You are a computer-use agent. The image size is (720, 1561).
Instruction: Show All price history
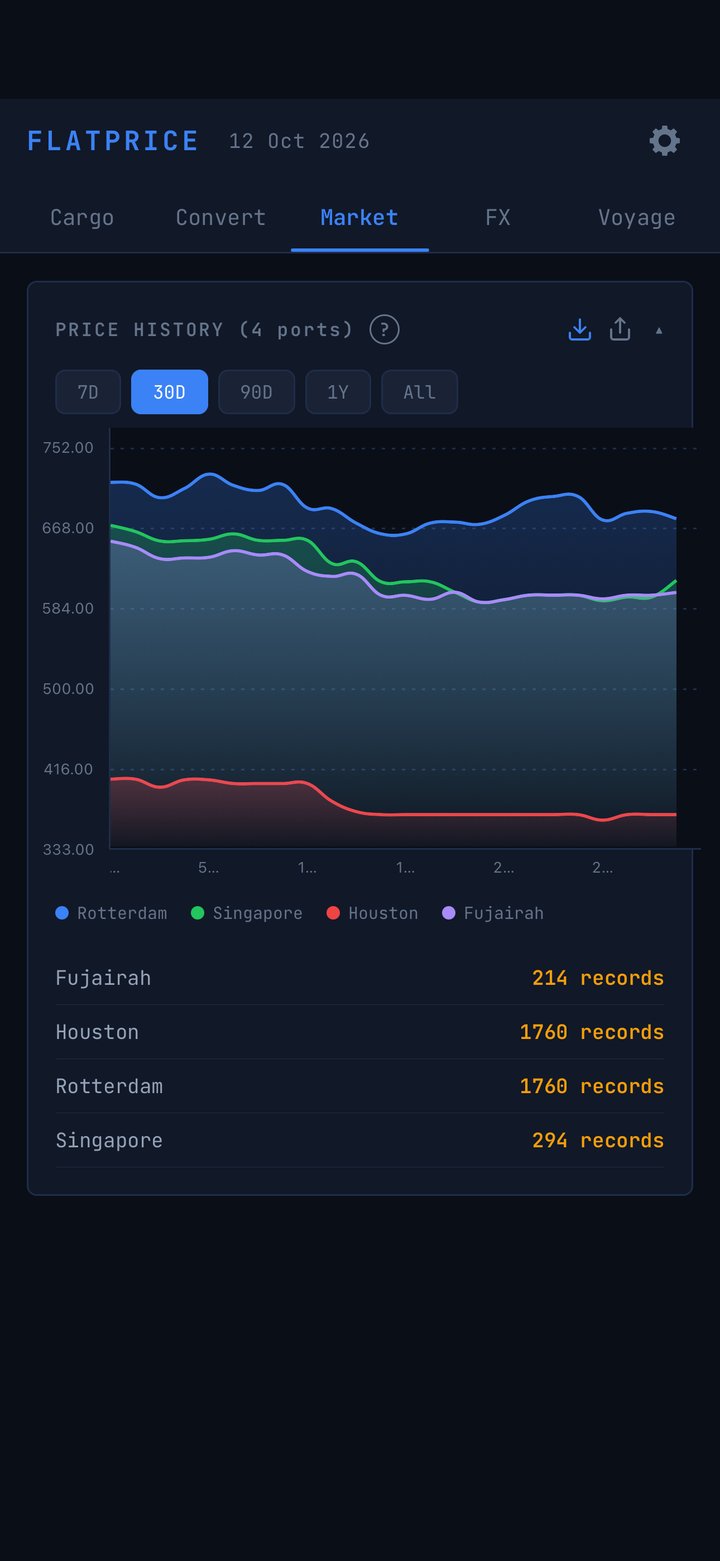[420, 392]
